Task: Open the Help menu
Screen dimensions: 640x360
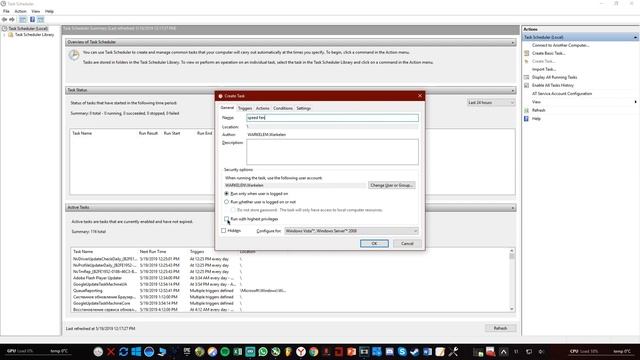Action: coord(49,11)
